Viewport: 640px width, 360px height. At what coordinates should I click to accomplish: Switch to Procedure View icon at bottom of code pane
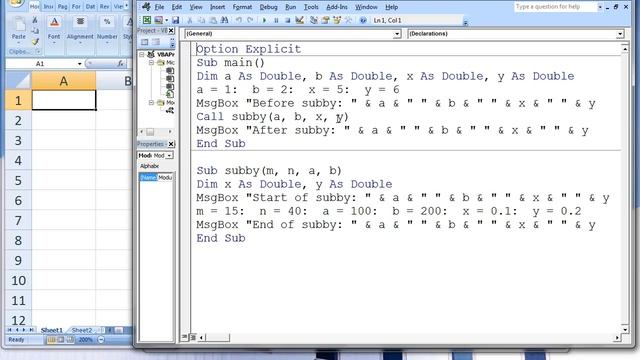coord(184,337)
